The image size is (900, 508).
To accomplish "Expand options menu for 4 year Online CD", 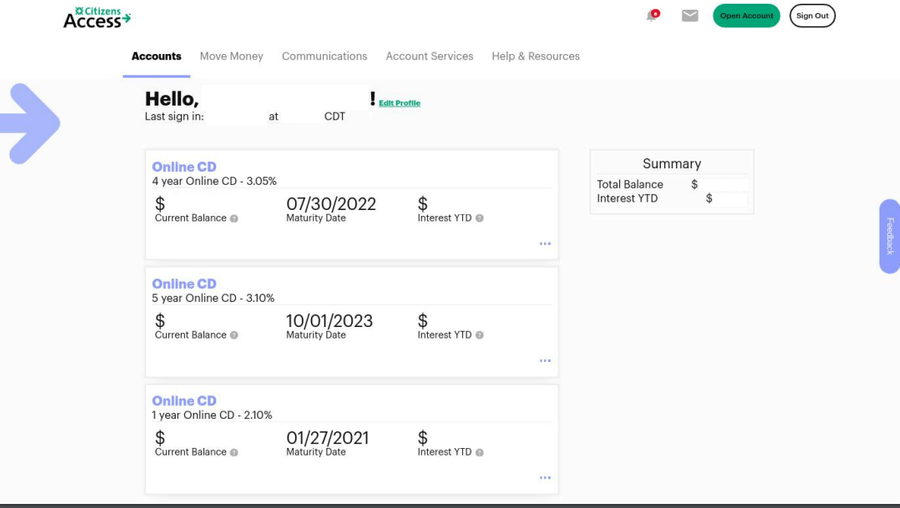I will pyautogui.click(x=545, y=244).
